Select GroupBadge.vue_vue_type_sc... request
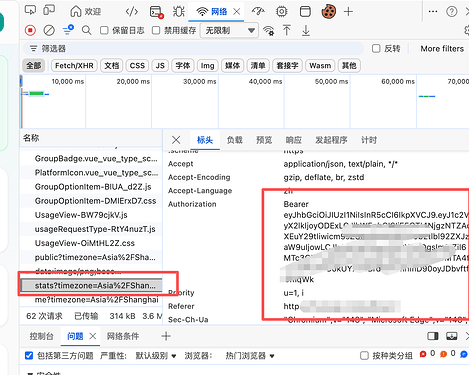The image size is (469, 375). [91, 159]
